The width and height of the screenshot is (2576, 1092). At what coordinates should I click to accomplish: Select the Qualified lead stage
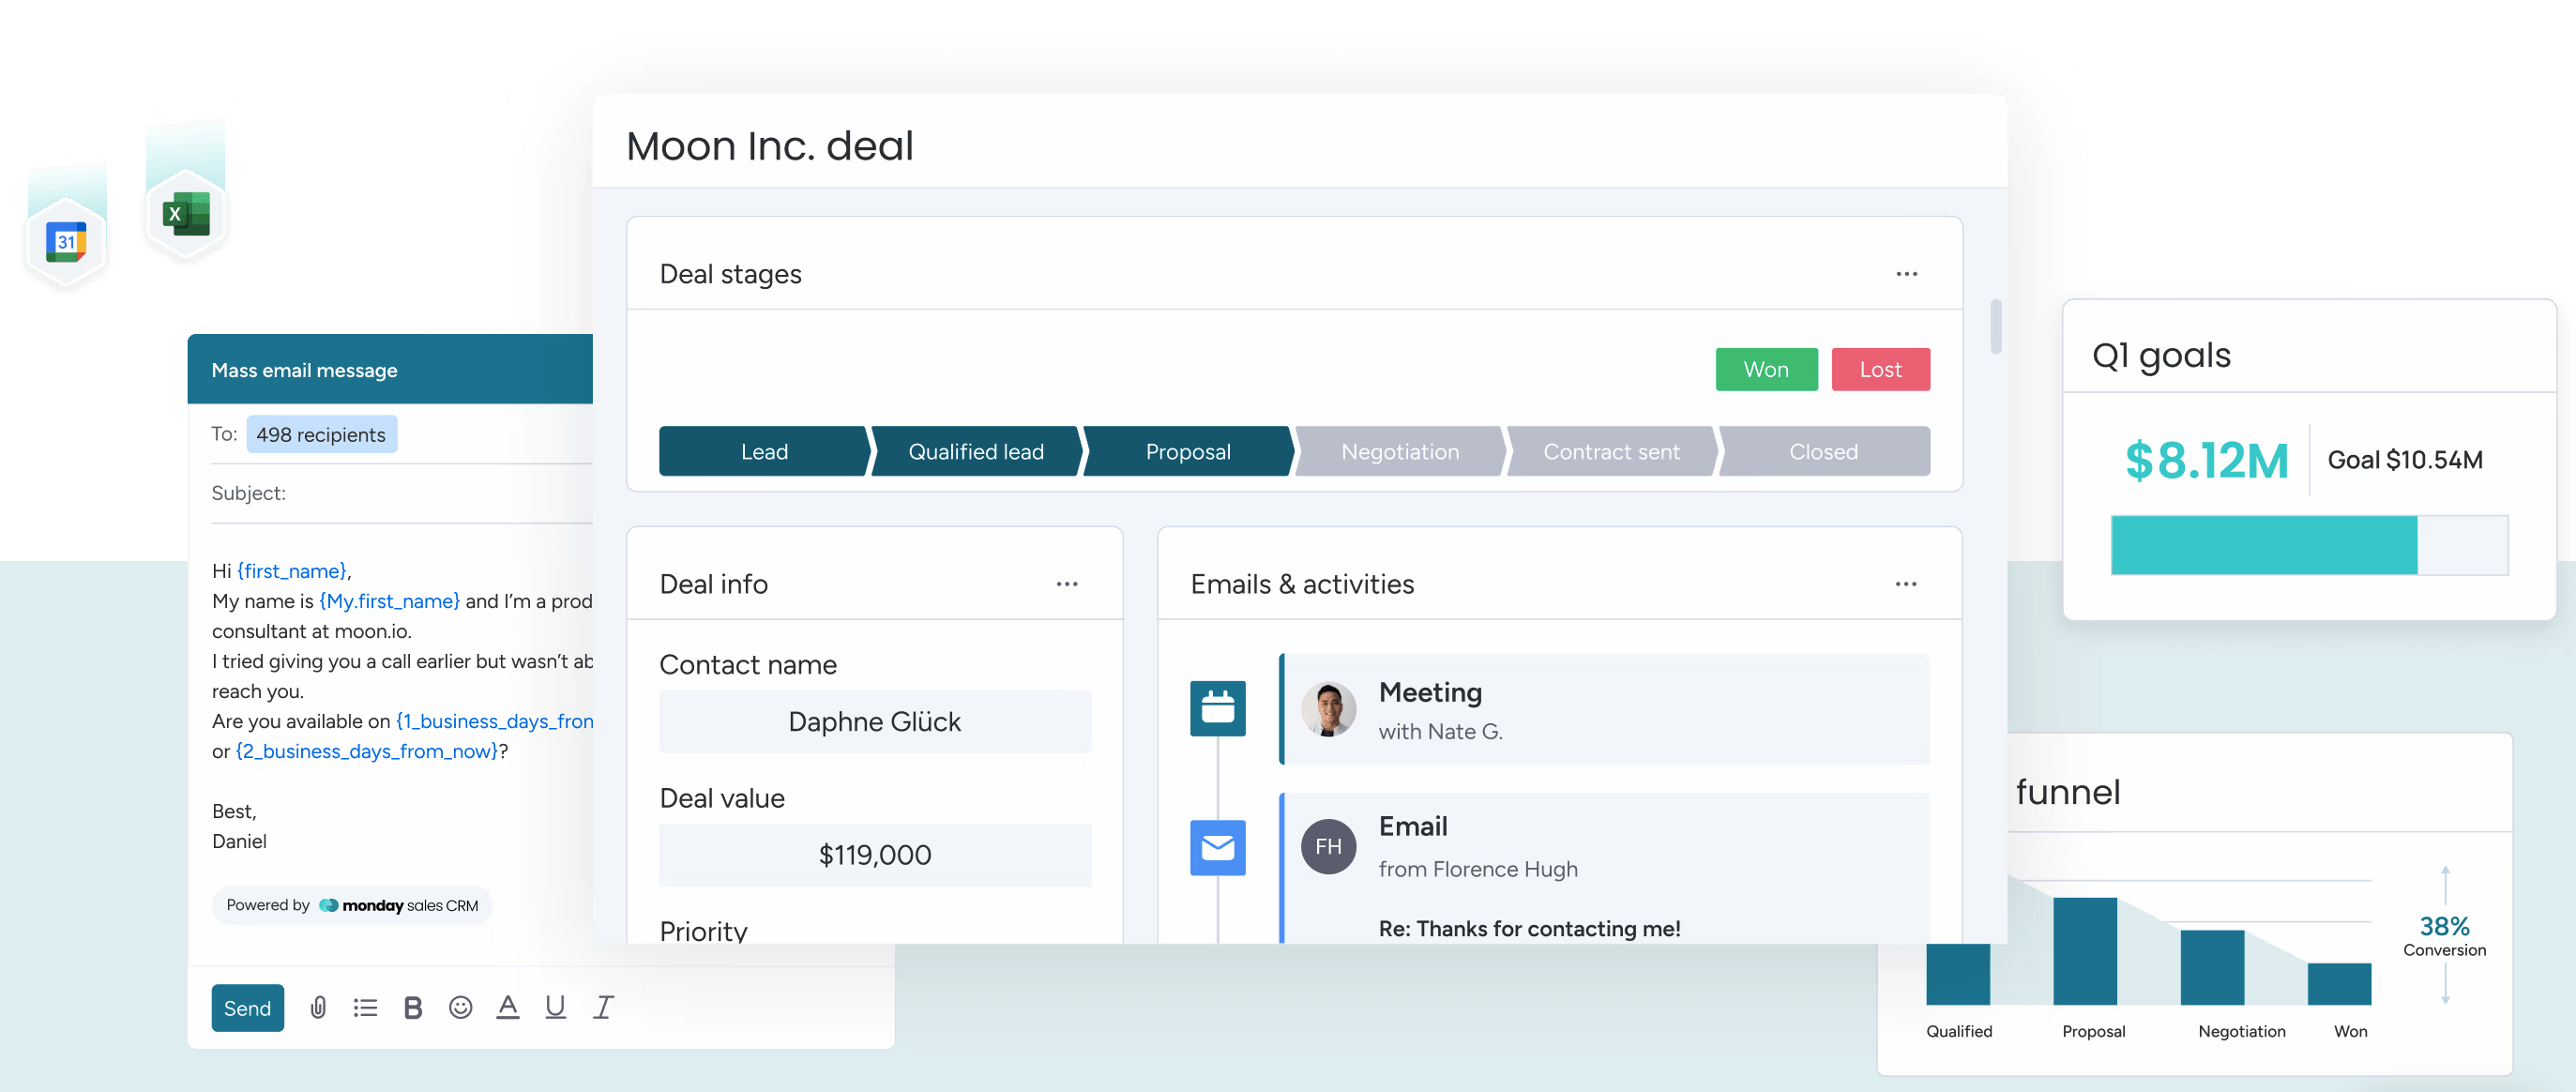pyautogui.click(x=975, y=451)
